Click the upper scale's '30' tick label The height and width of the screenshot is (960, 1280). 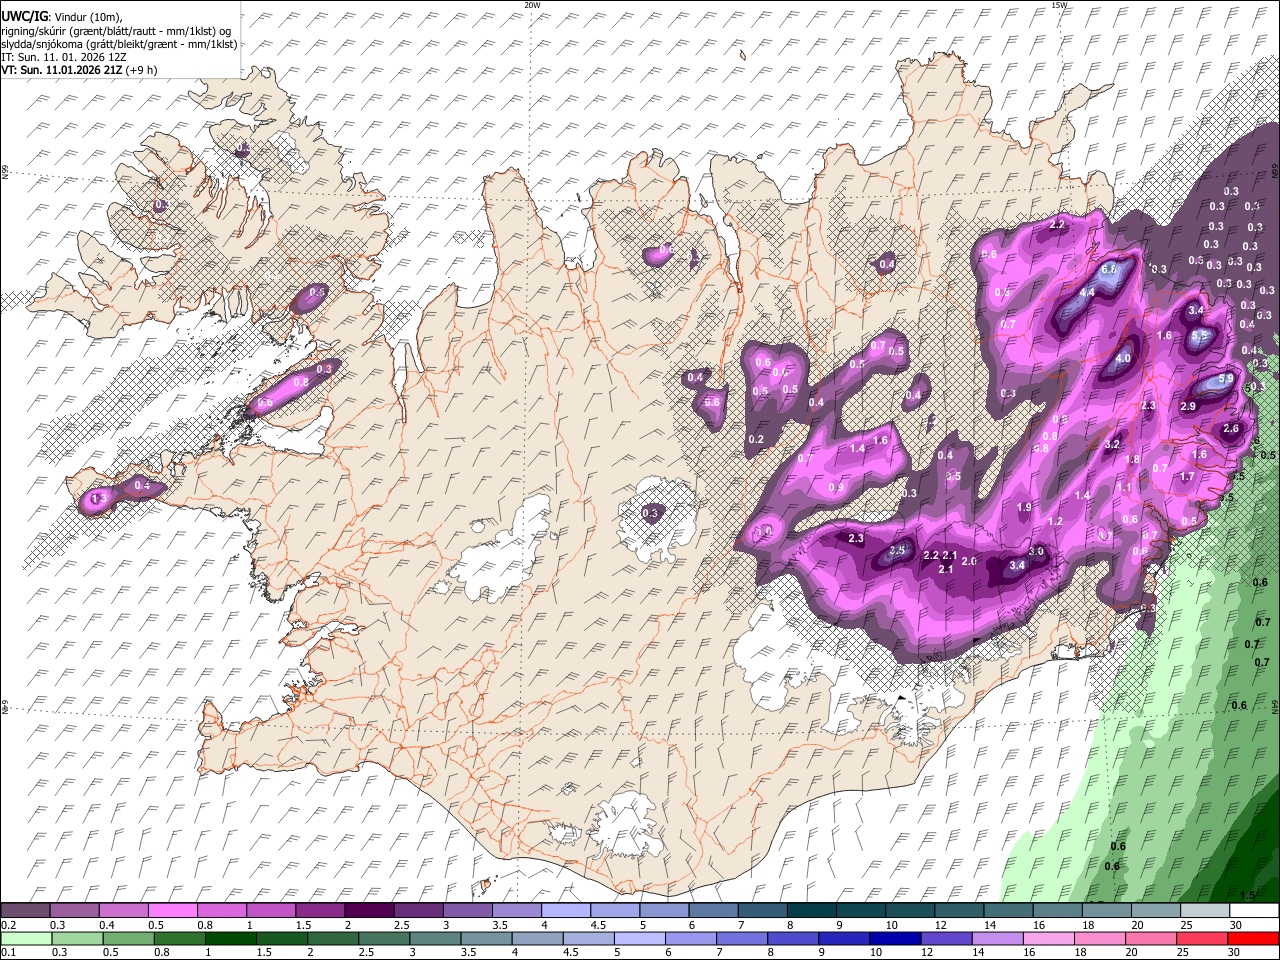point(1236,925)
